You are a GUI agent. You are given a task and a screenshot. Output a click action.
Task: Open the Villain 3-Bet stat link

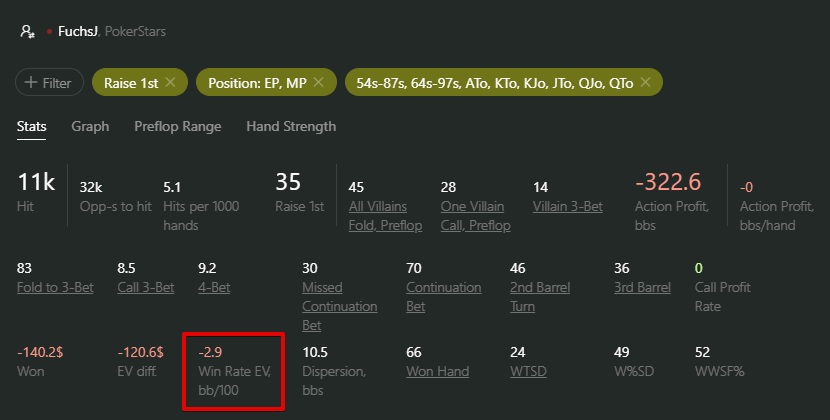567,206
